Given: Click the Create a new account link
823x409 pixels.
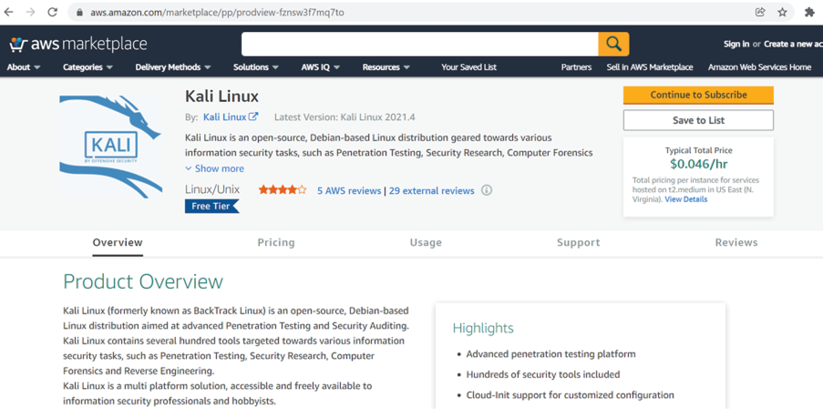Looking at the screenshot, I should tap(793, 44).
